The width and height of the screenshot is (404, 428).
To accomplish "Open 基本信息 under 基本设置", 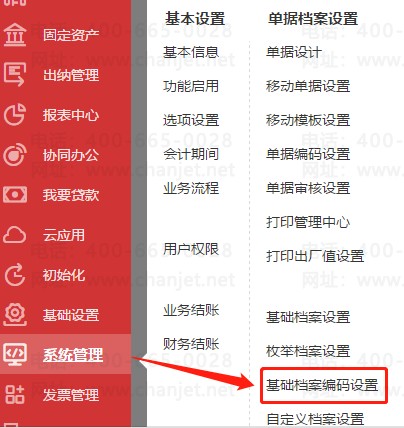I will pyautogui.click(x=191, y=52).
